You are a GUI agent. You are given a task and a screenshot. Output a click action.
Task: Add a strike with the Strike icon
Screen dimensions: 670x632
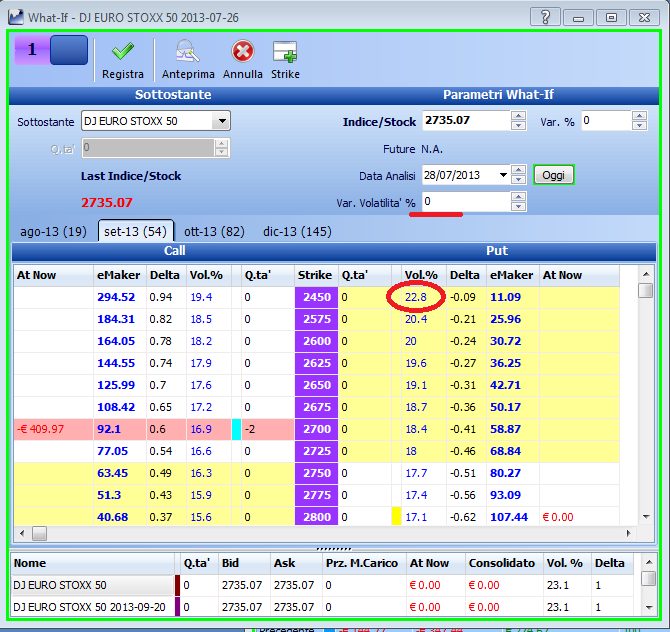tap(285, 52)
